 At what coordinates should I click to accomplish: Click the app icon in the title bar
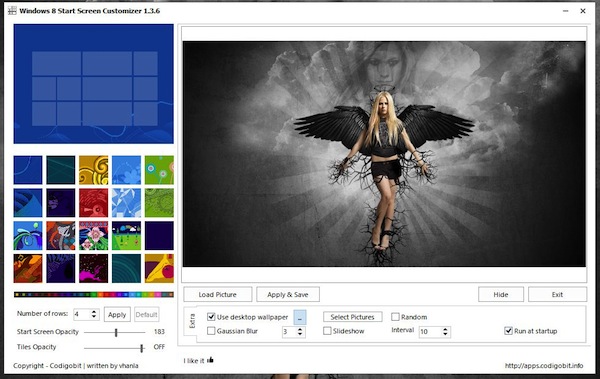click(x=12, y=11)
